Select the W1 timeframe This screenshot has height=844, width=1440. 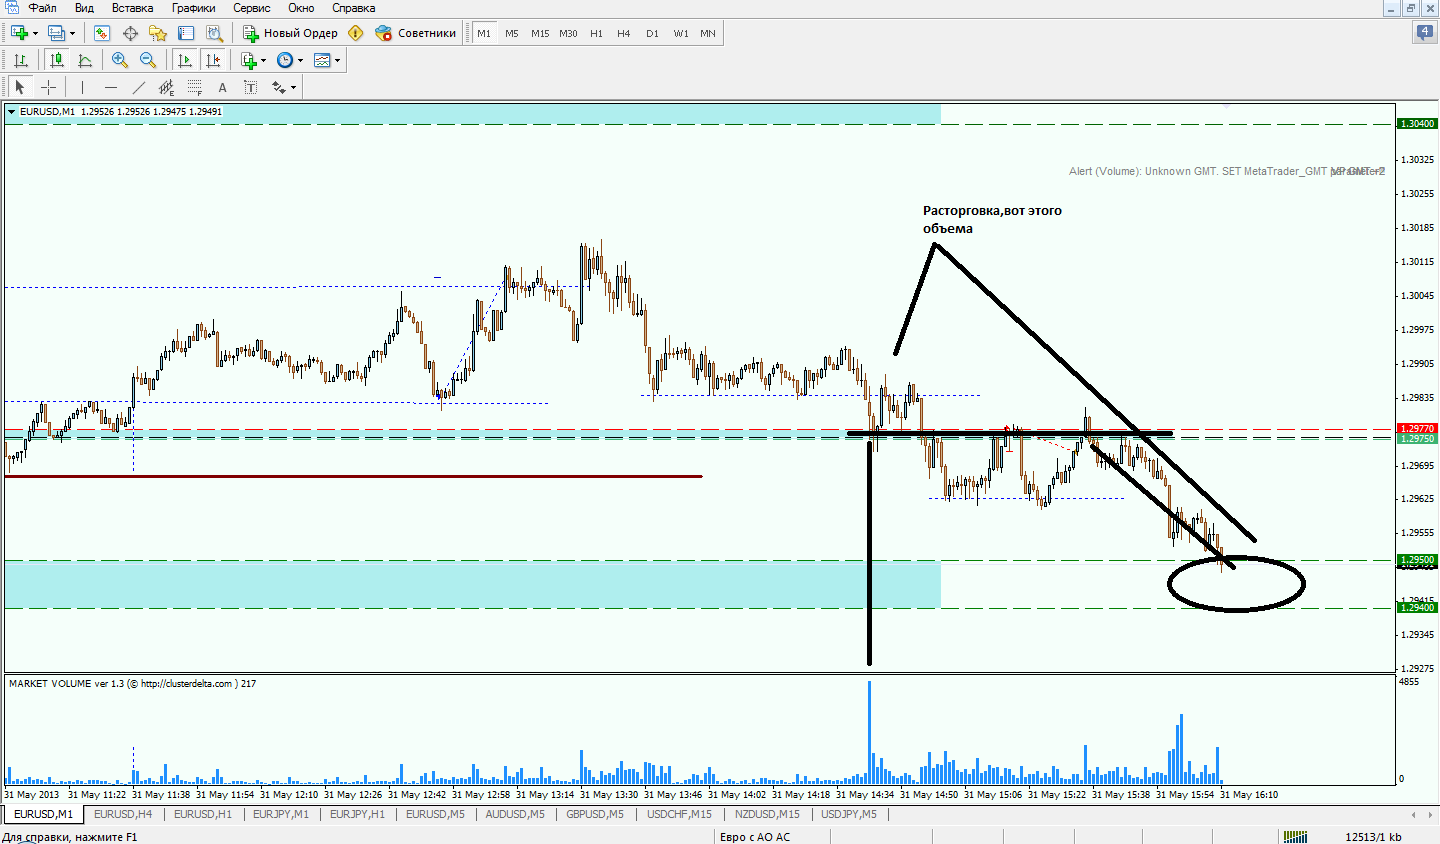[680, 33]
